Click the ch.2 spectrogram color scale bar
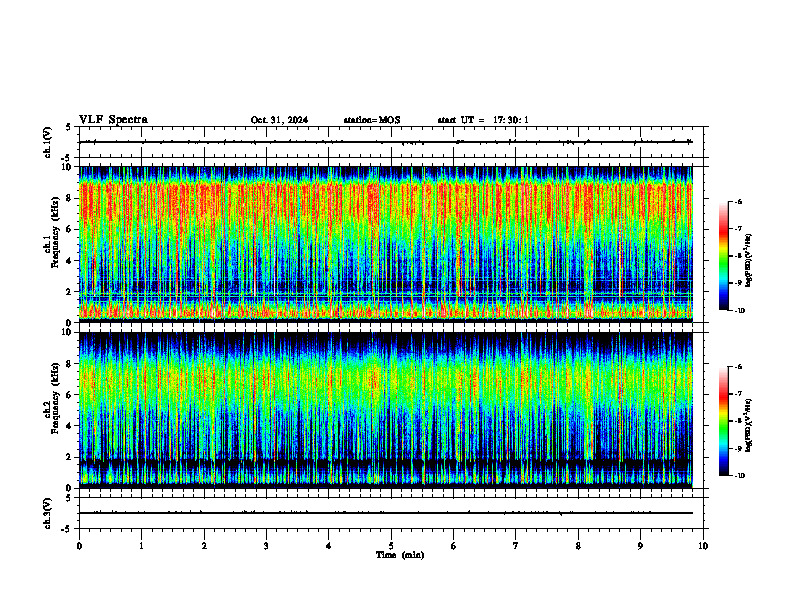 tap(723, 421)
